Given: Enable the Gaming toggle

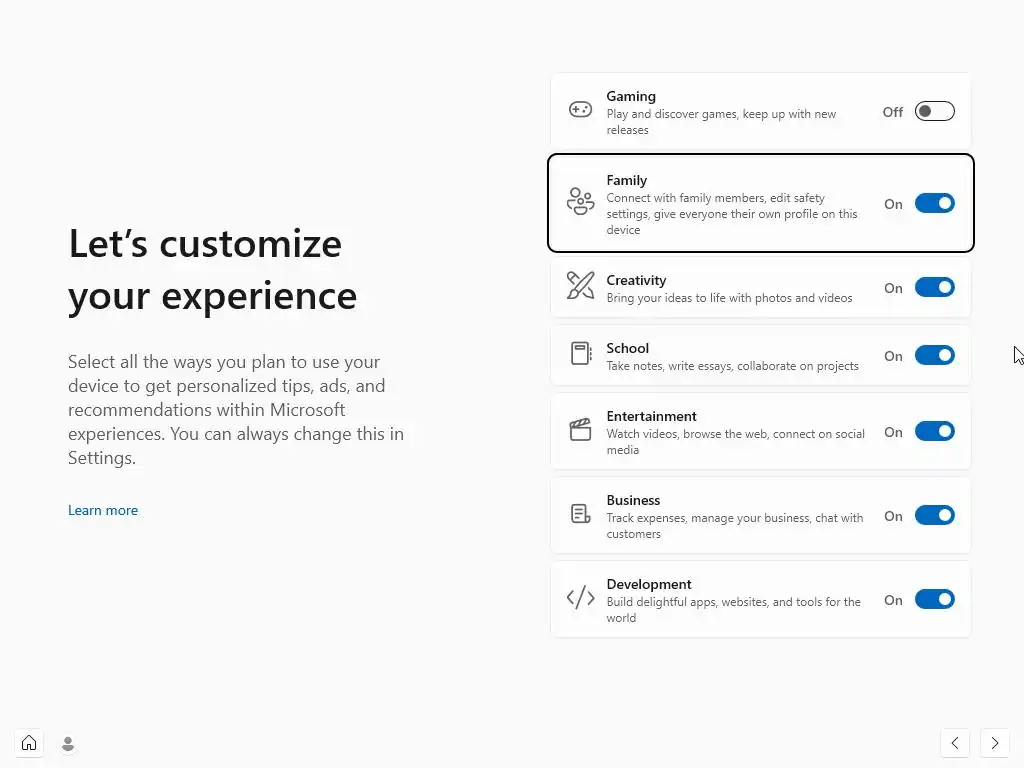Looking at the screenshot, I should tap(934, 112).
